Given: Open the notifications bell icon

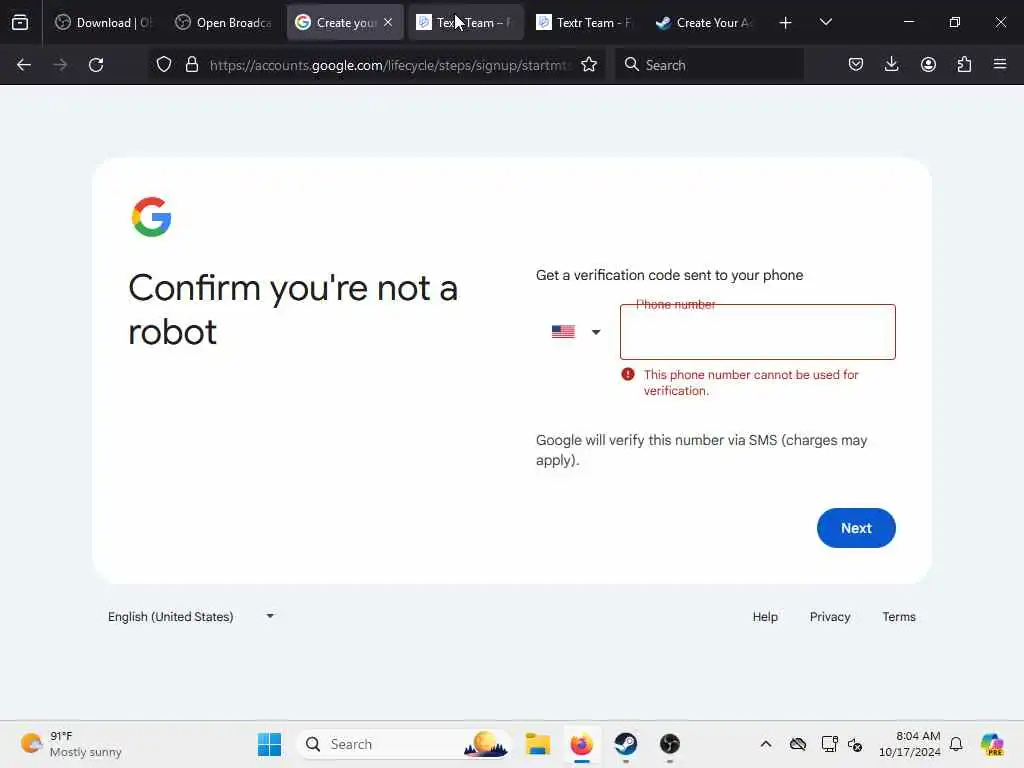Looking at the screenshot, I should pyautogui.click(x=955, y=744).
